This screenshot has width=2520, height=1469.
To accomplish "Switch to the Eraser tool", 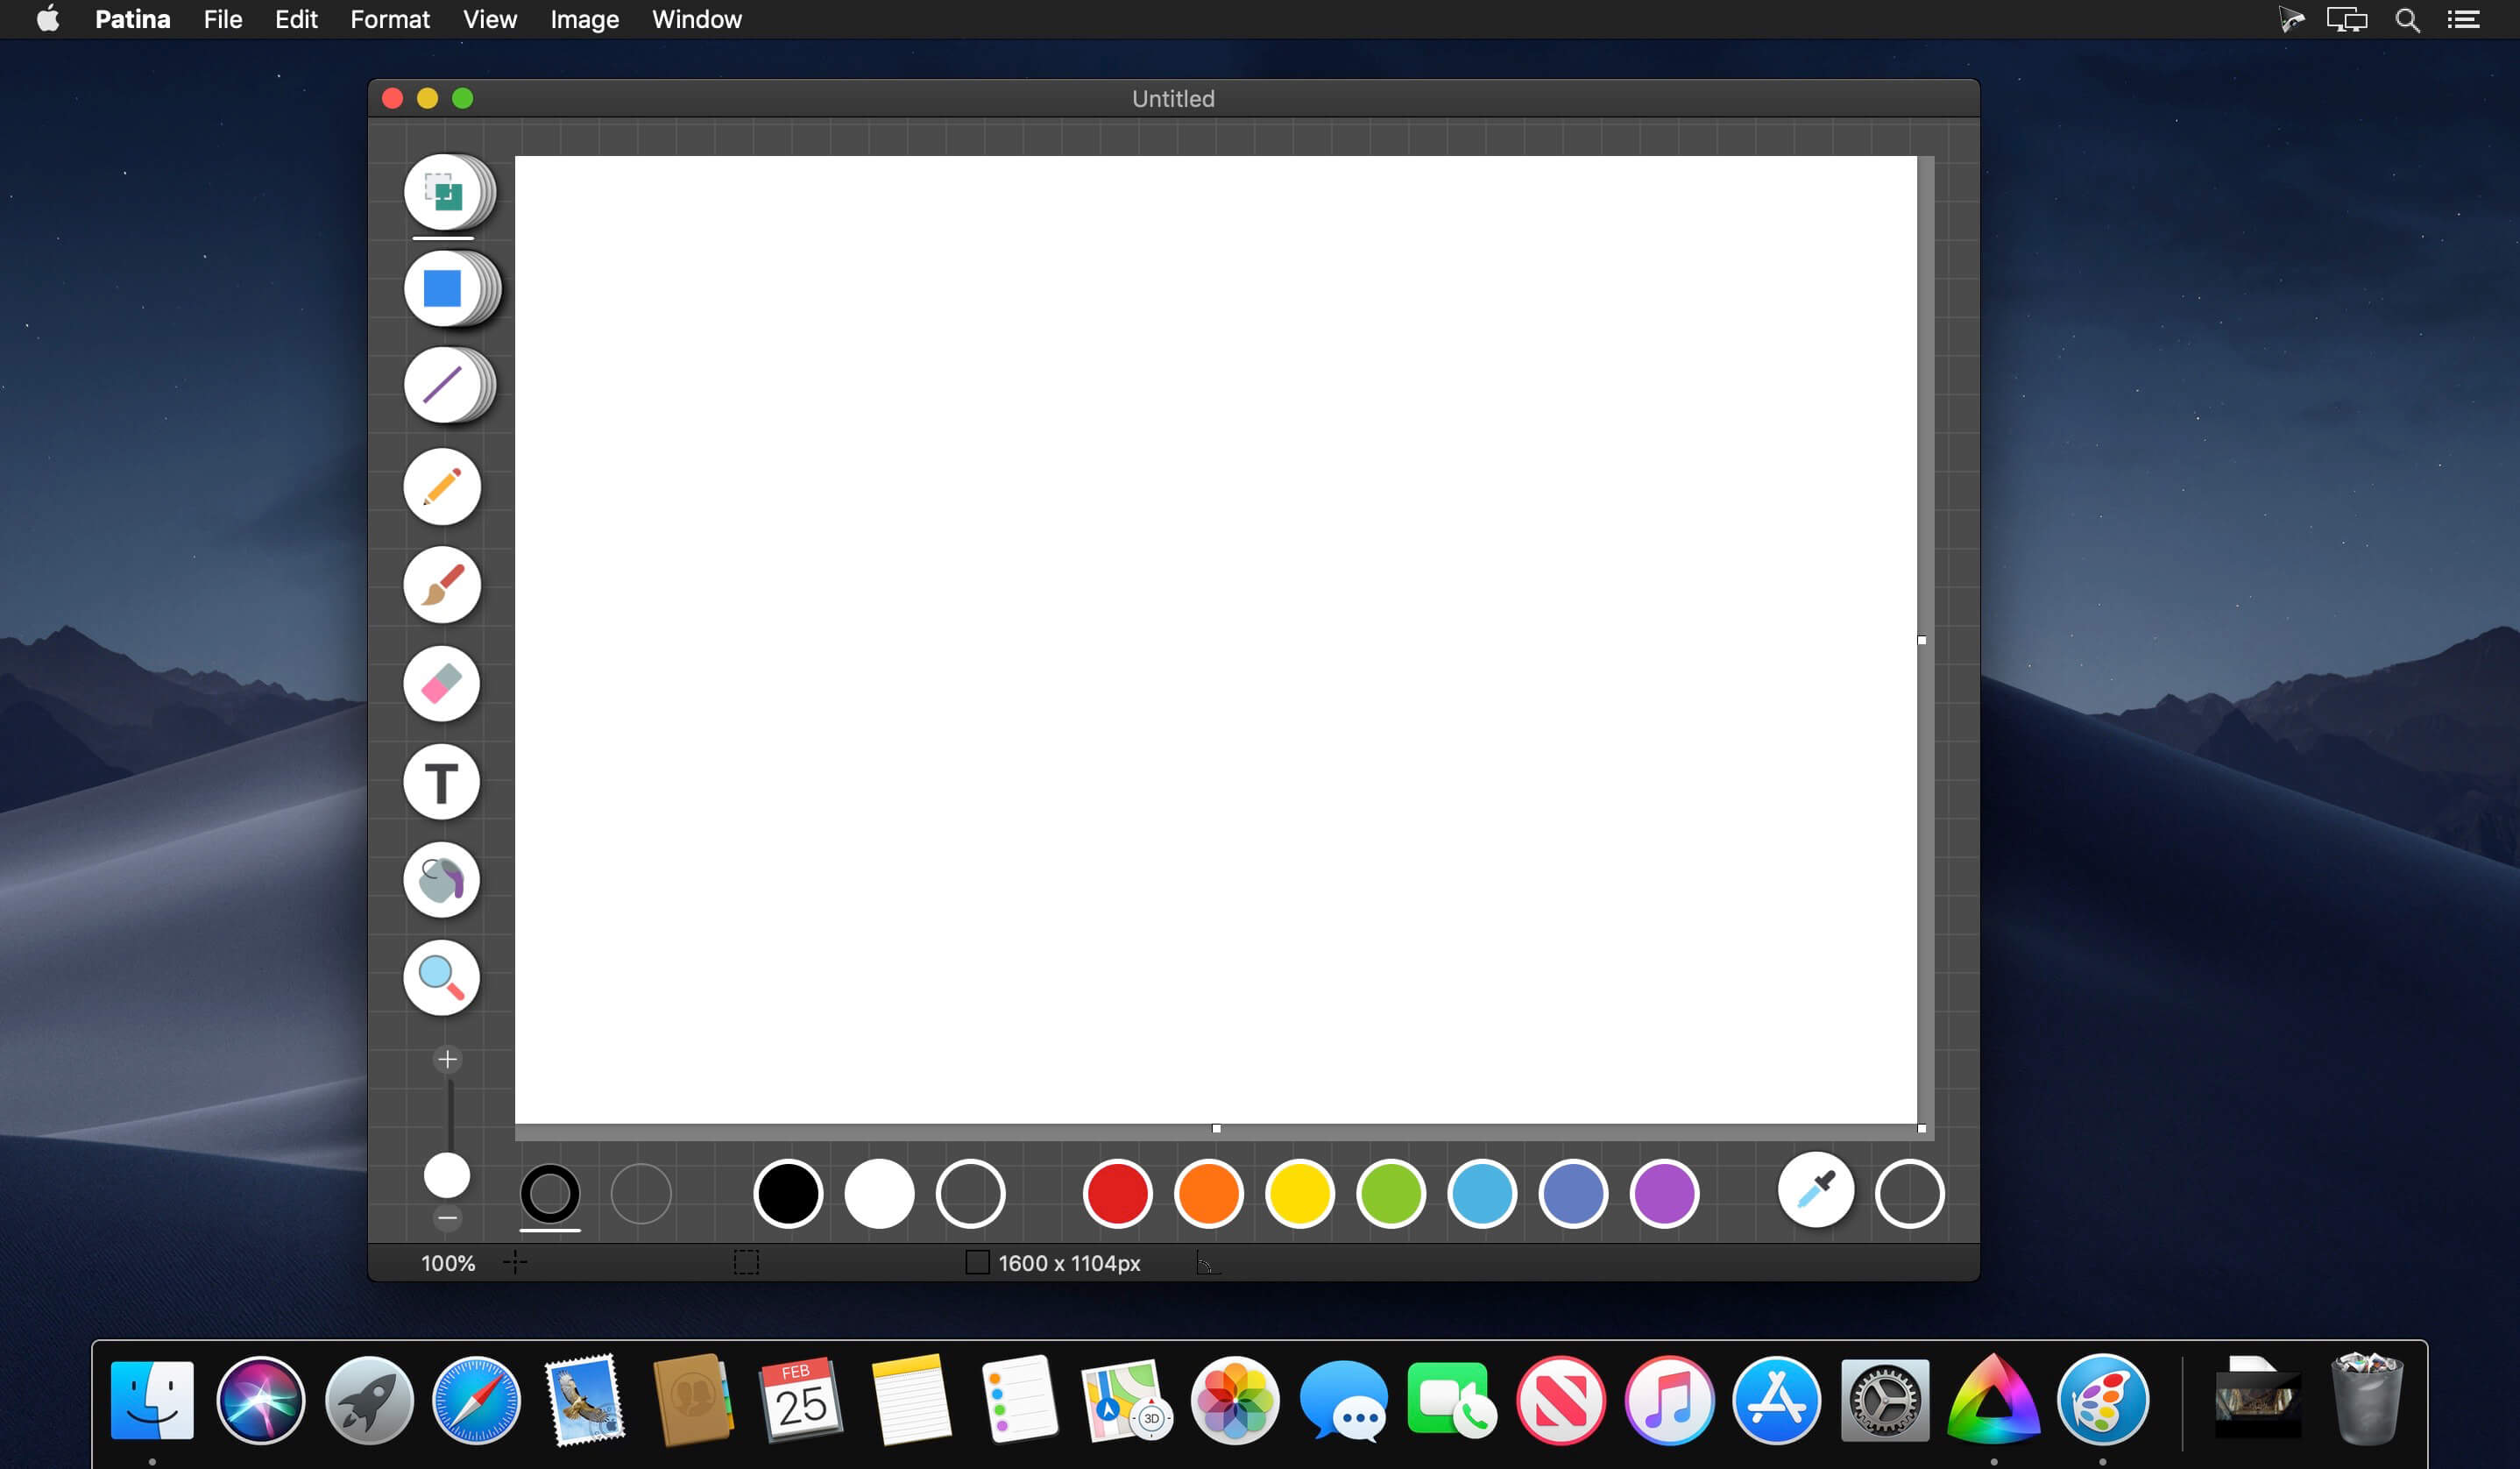I will 442,684.
